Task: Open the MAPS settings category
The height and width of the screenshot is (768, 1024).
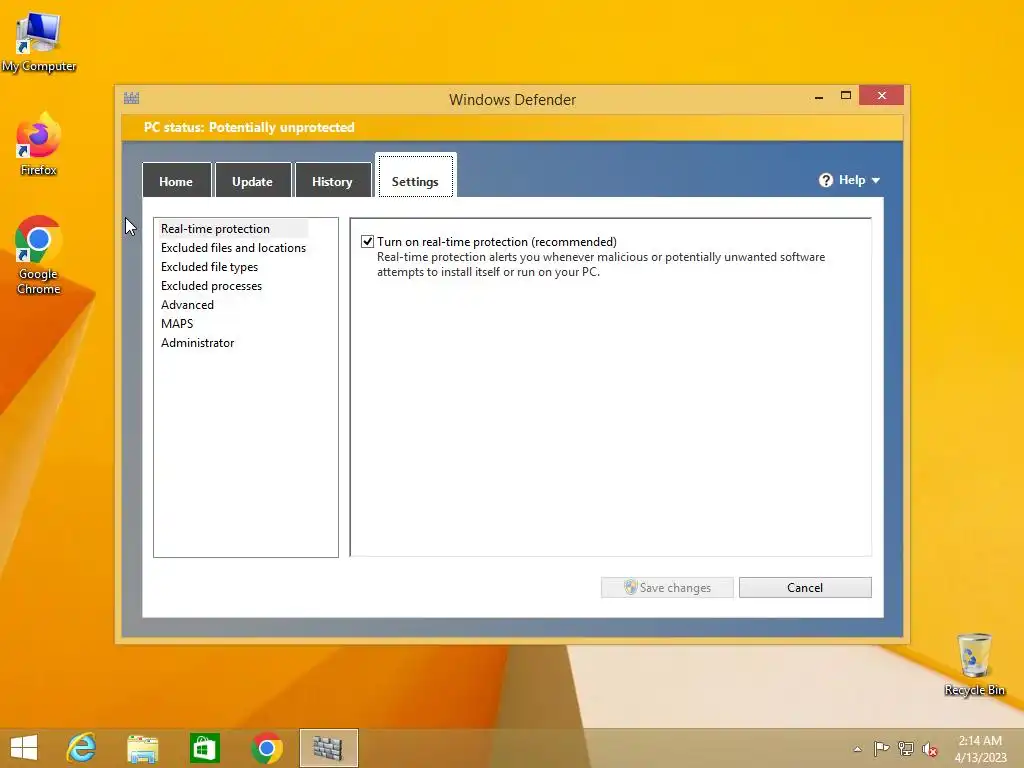Action: (177, 323)
